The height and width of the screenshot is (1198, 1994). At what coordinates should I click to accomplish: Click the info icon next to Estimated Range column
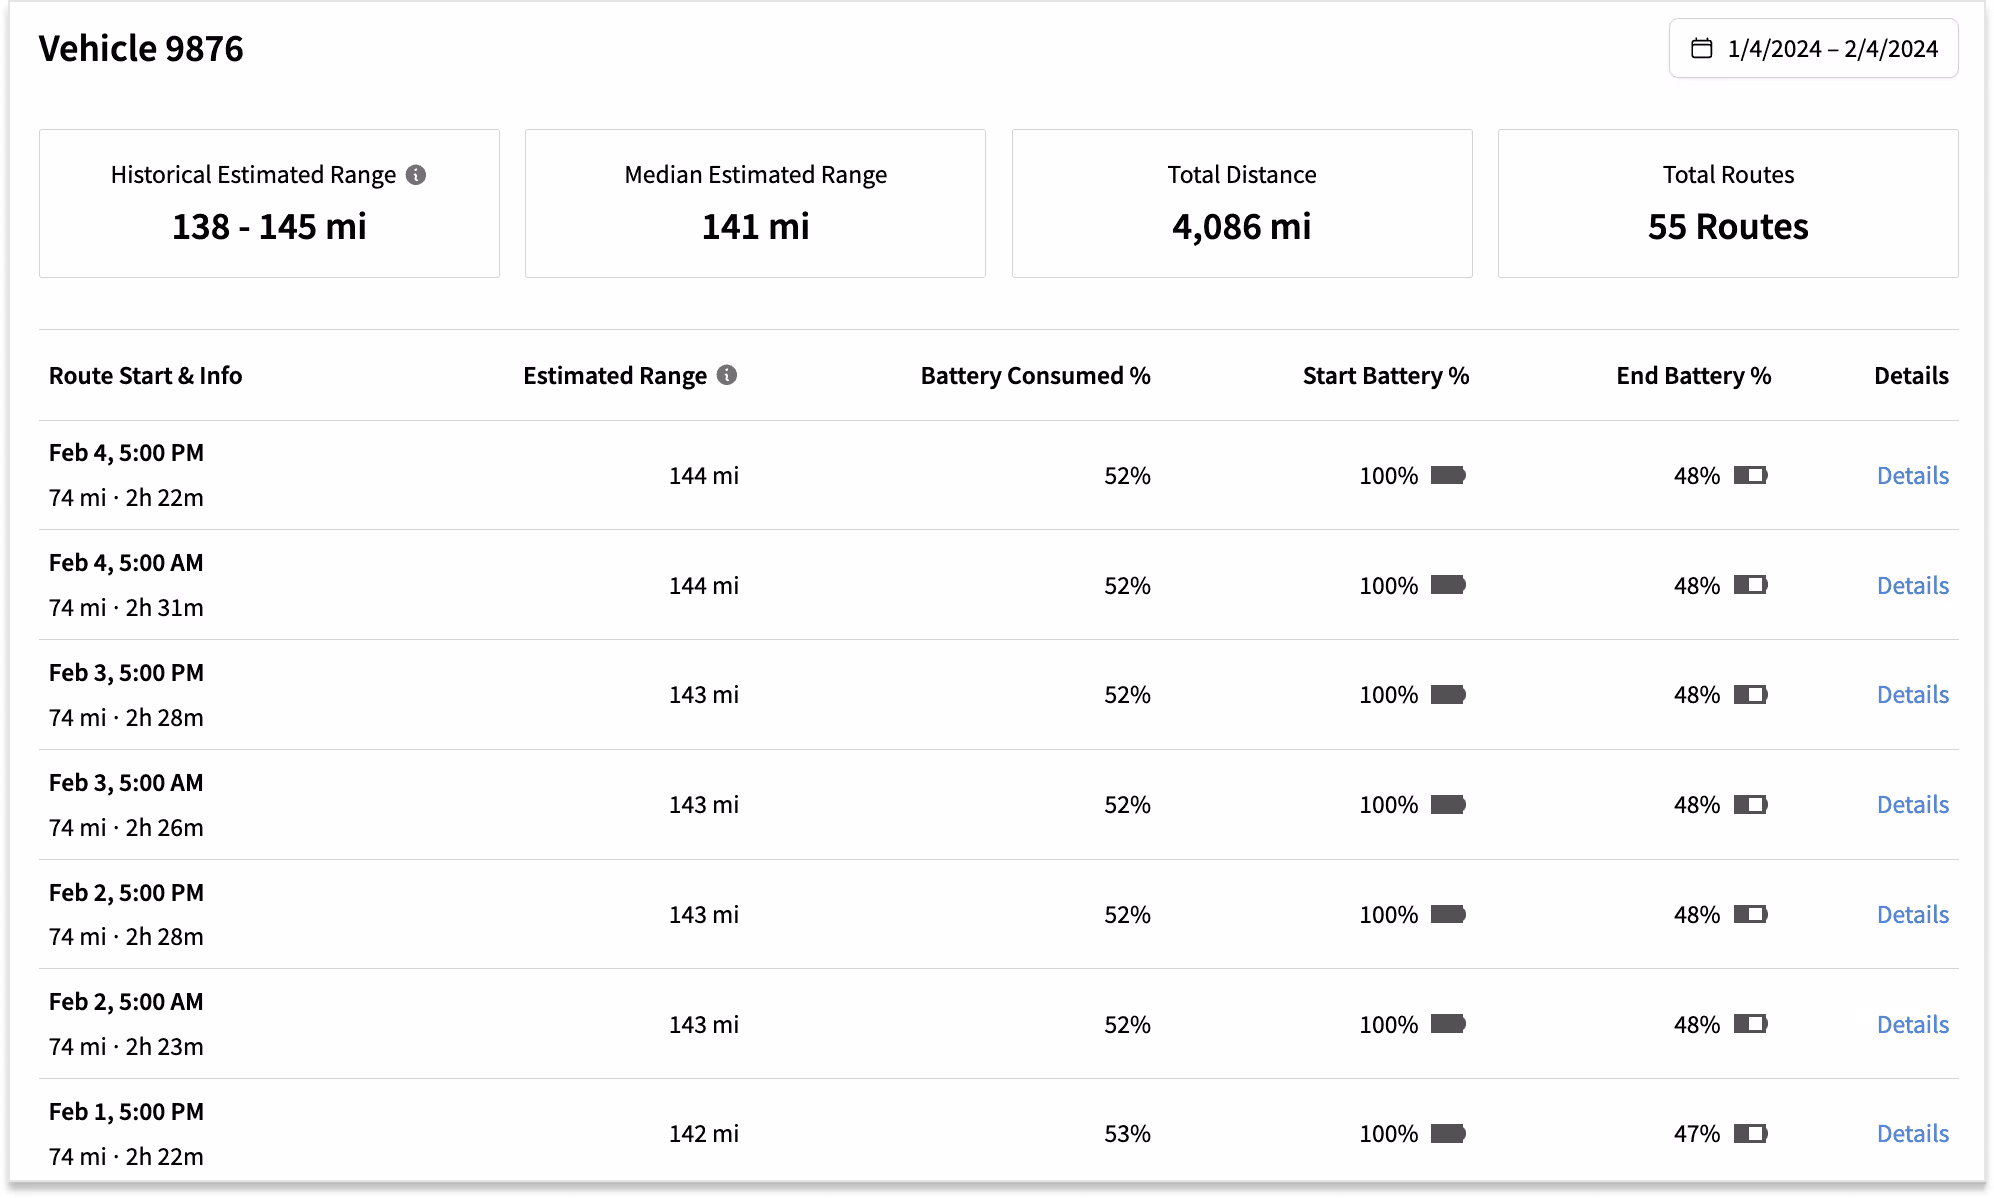[x=727, y=375]
